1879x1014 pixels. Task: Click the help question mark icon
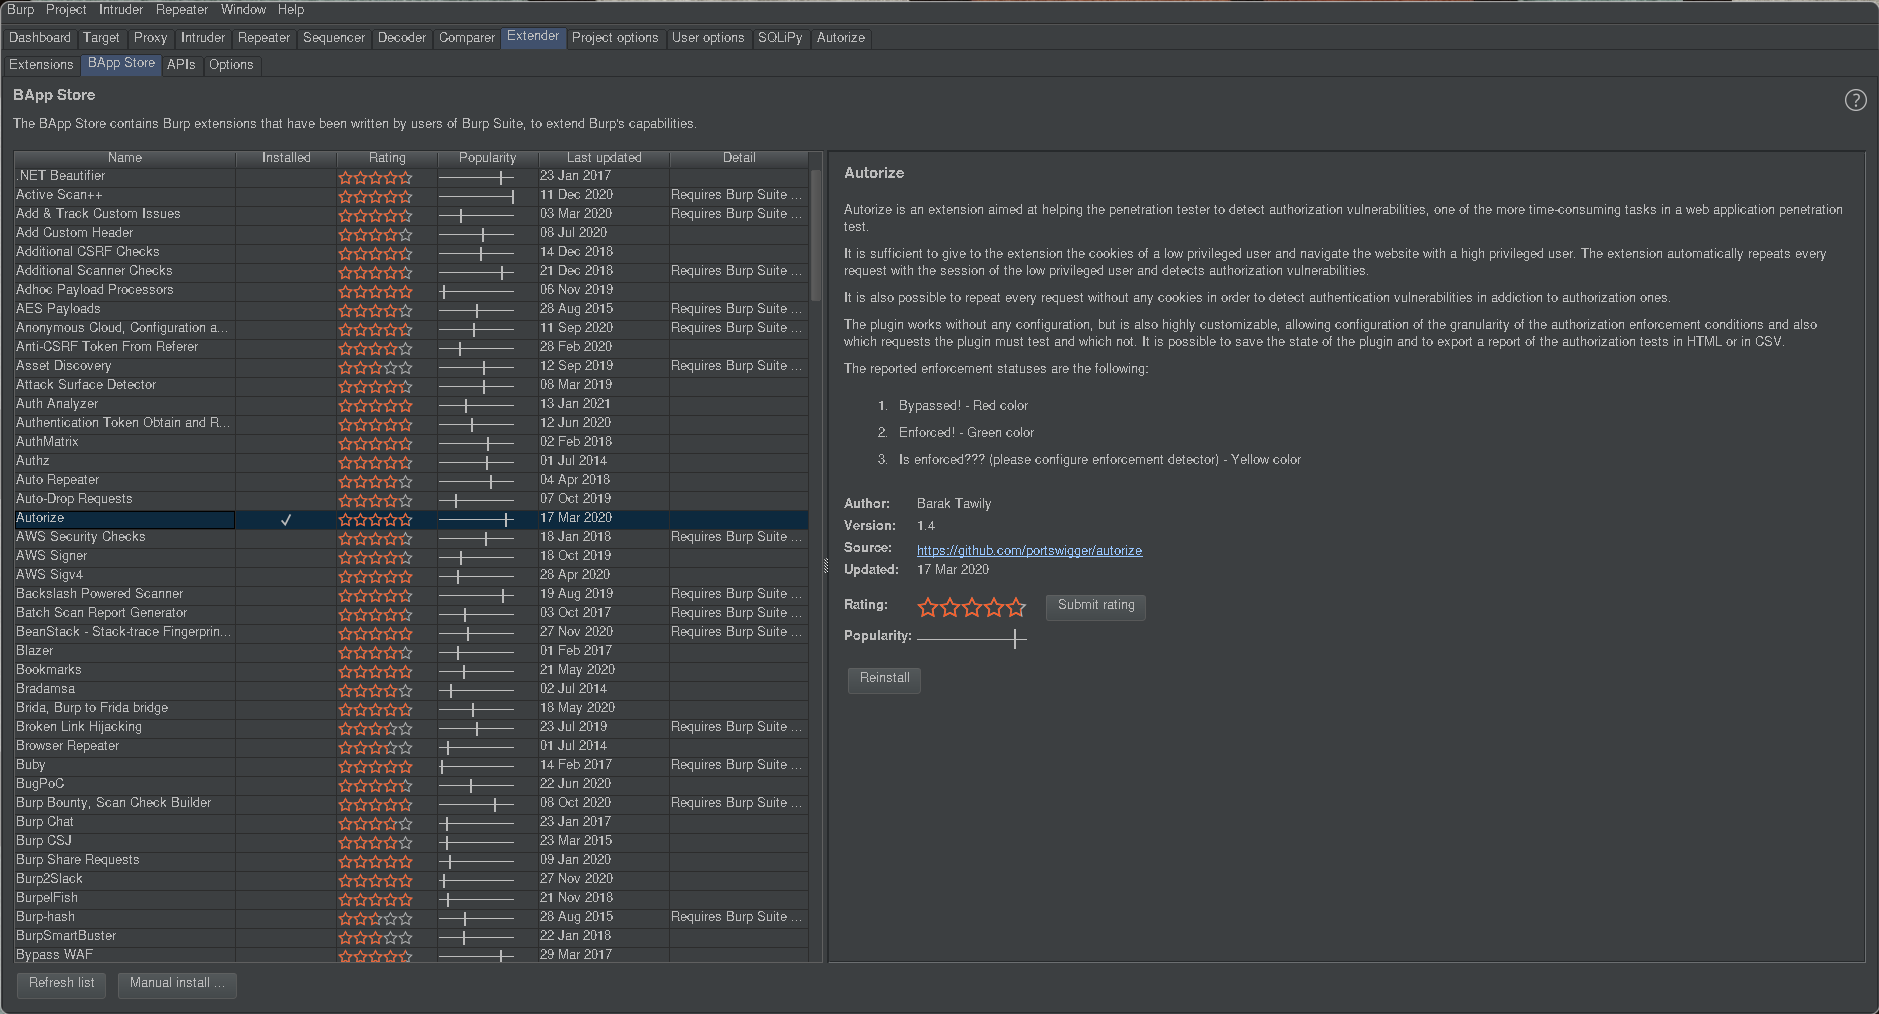1855,100
